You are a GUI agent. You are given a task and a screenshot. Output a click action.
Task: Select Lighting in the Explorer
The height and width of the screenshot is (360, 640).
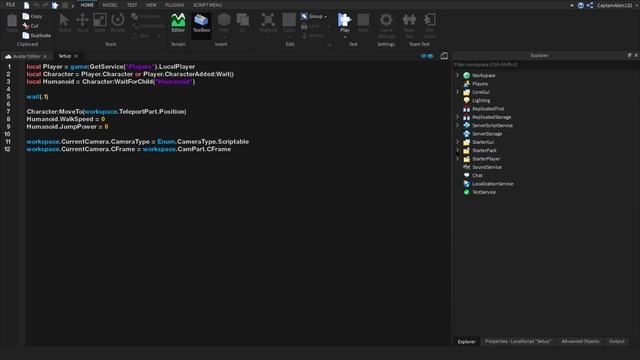tap(481, 100)
